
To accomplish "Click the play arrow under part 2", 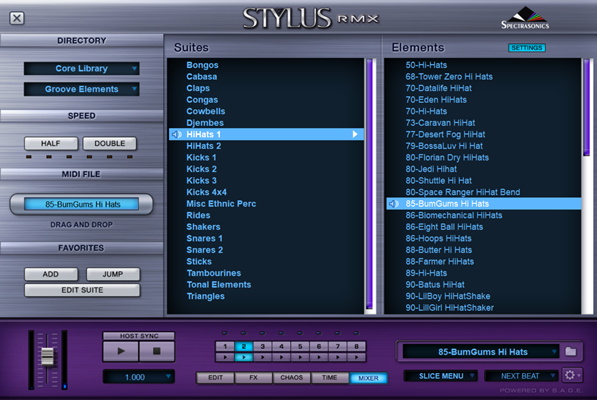I will pyautogui.click(x=244, y=357).
